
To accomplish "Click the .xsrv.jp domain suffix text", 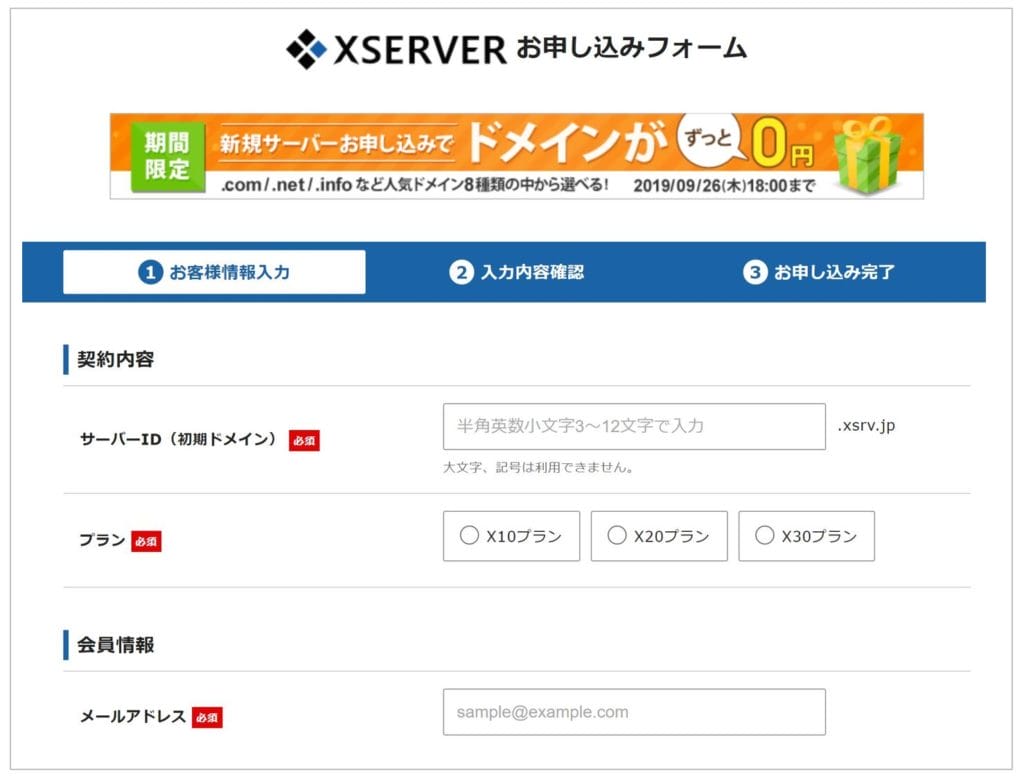I will (x=866, y=426).
